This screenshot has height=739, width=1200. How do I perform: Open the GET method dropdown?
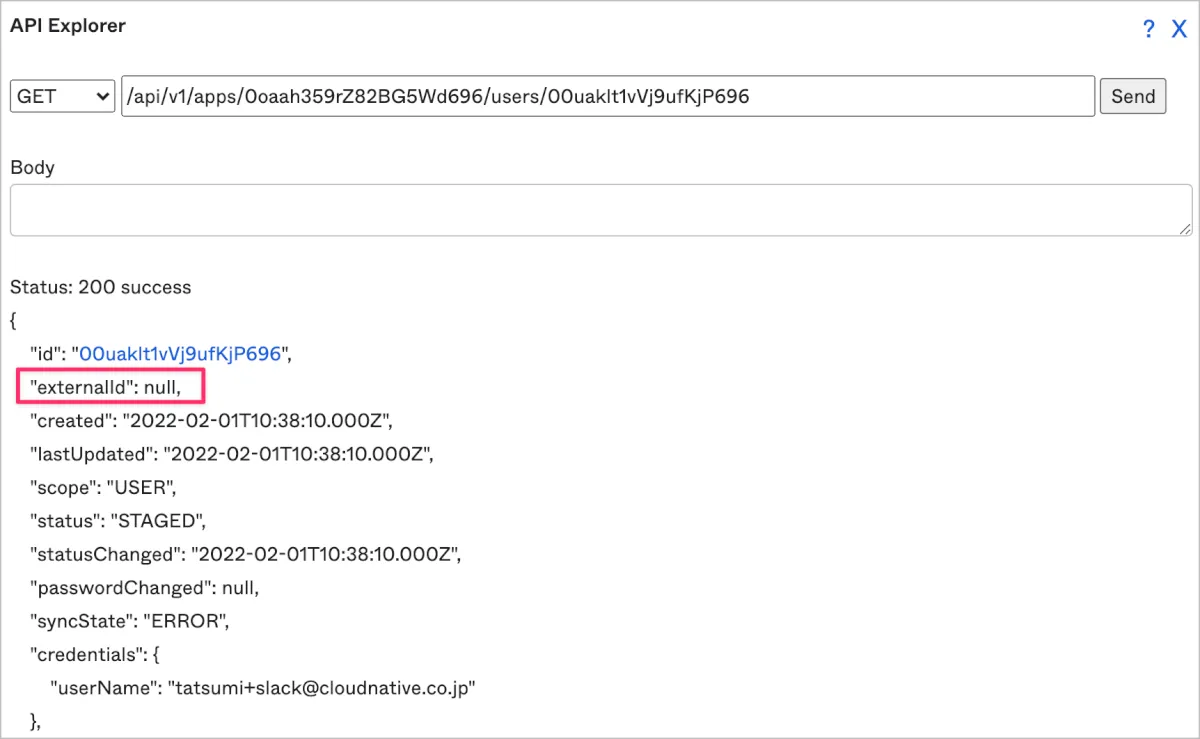[62, 97]
